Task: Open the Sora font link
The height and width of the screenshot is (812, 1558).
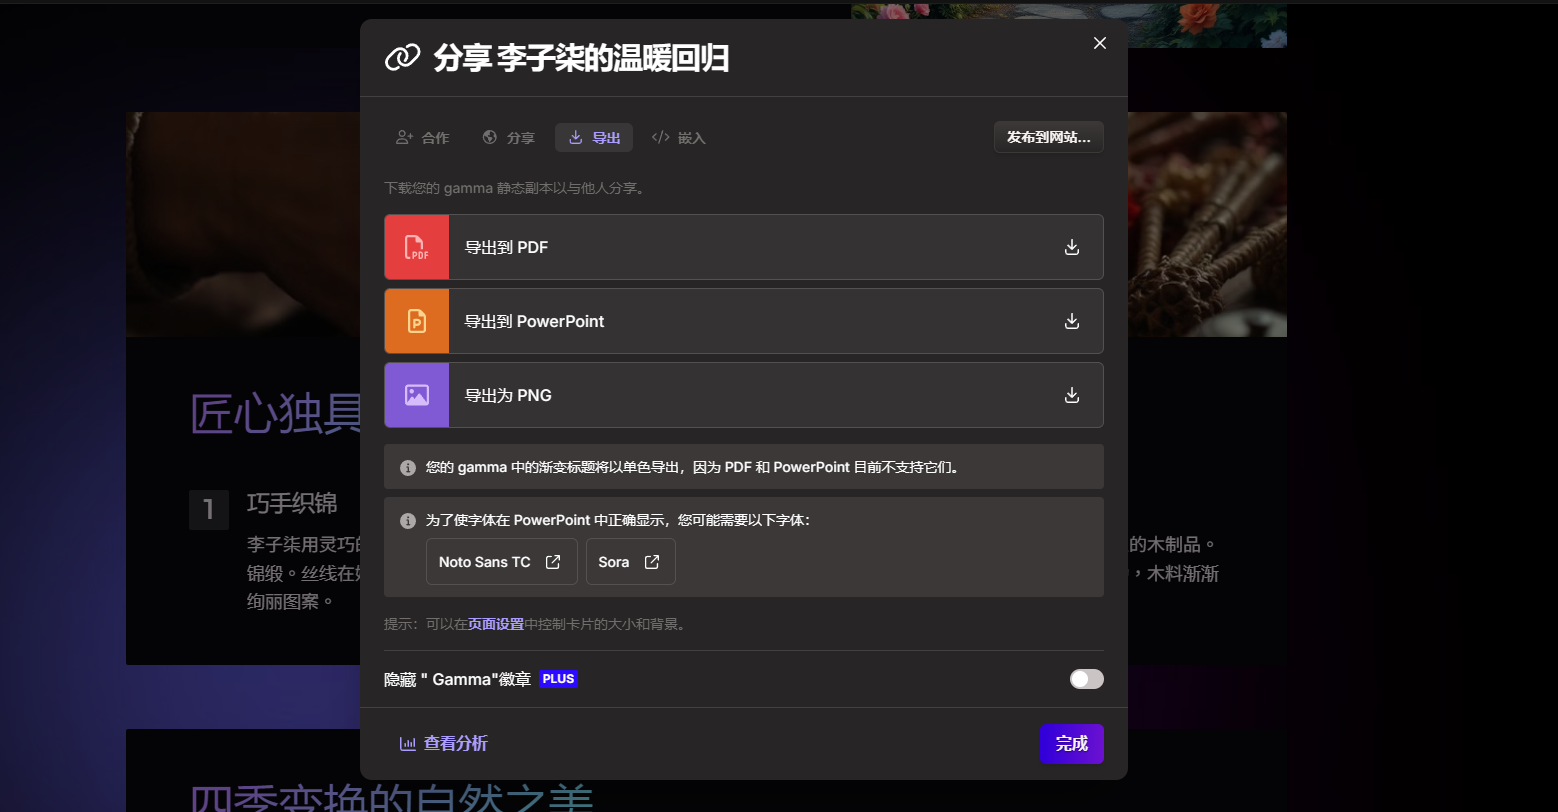Action: (x=631, y=562)
